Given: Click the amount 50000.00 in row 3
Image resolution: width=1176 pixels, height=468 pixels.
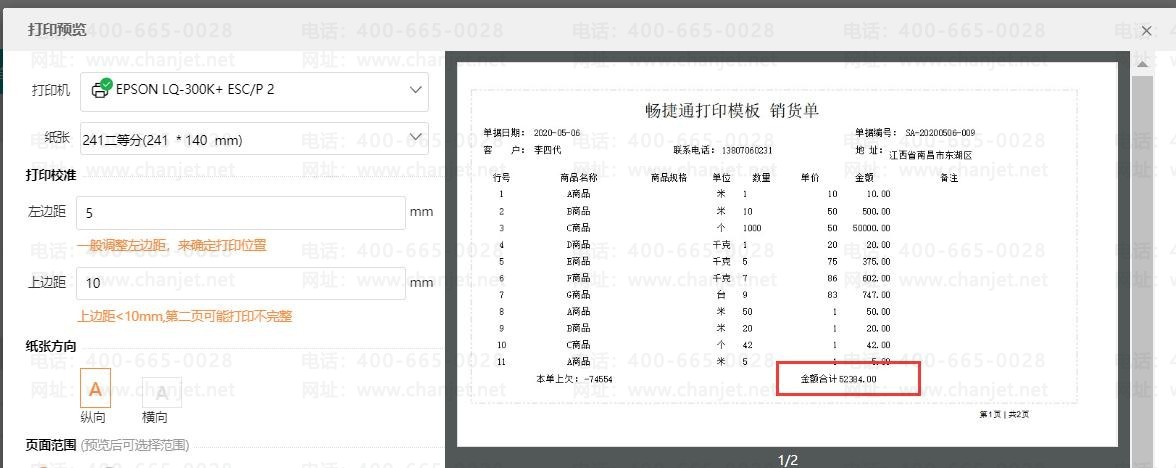Looking at the screenshot, I should tap(872, 228).
